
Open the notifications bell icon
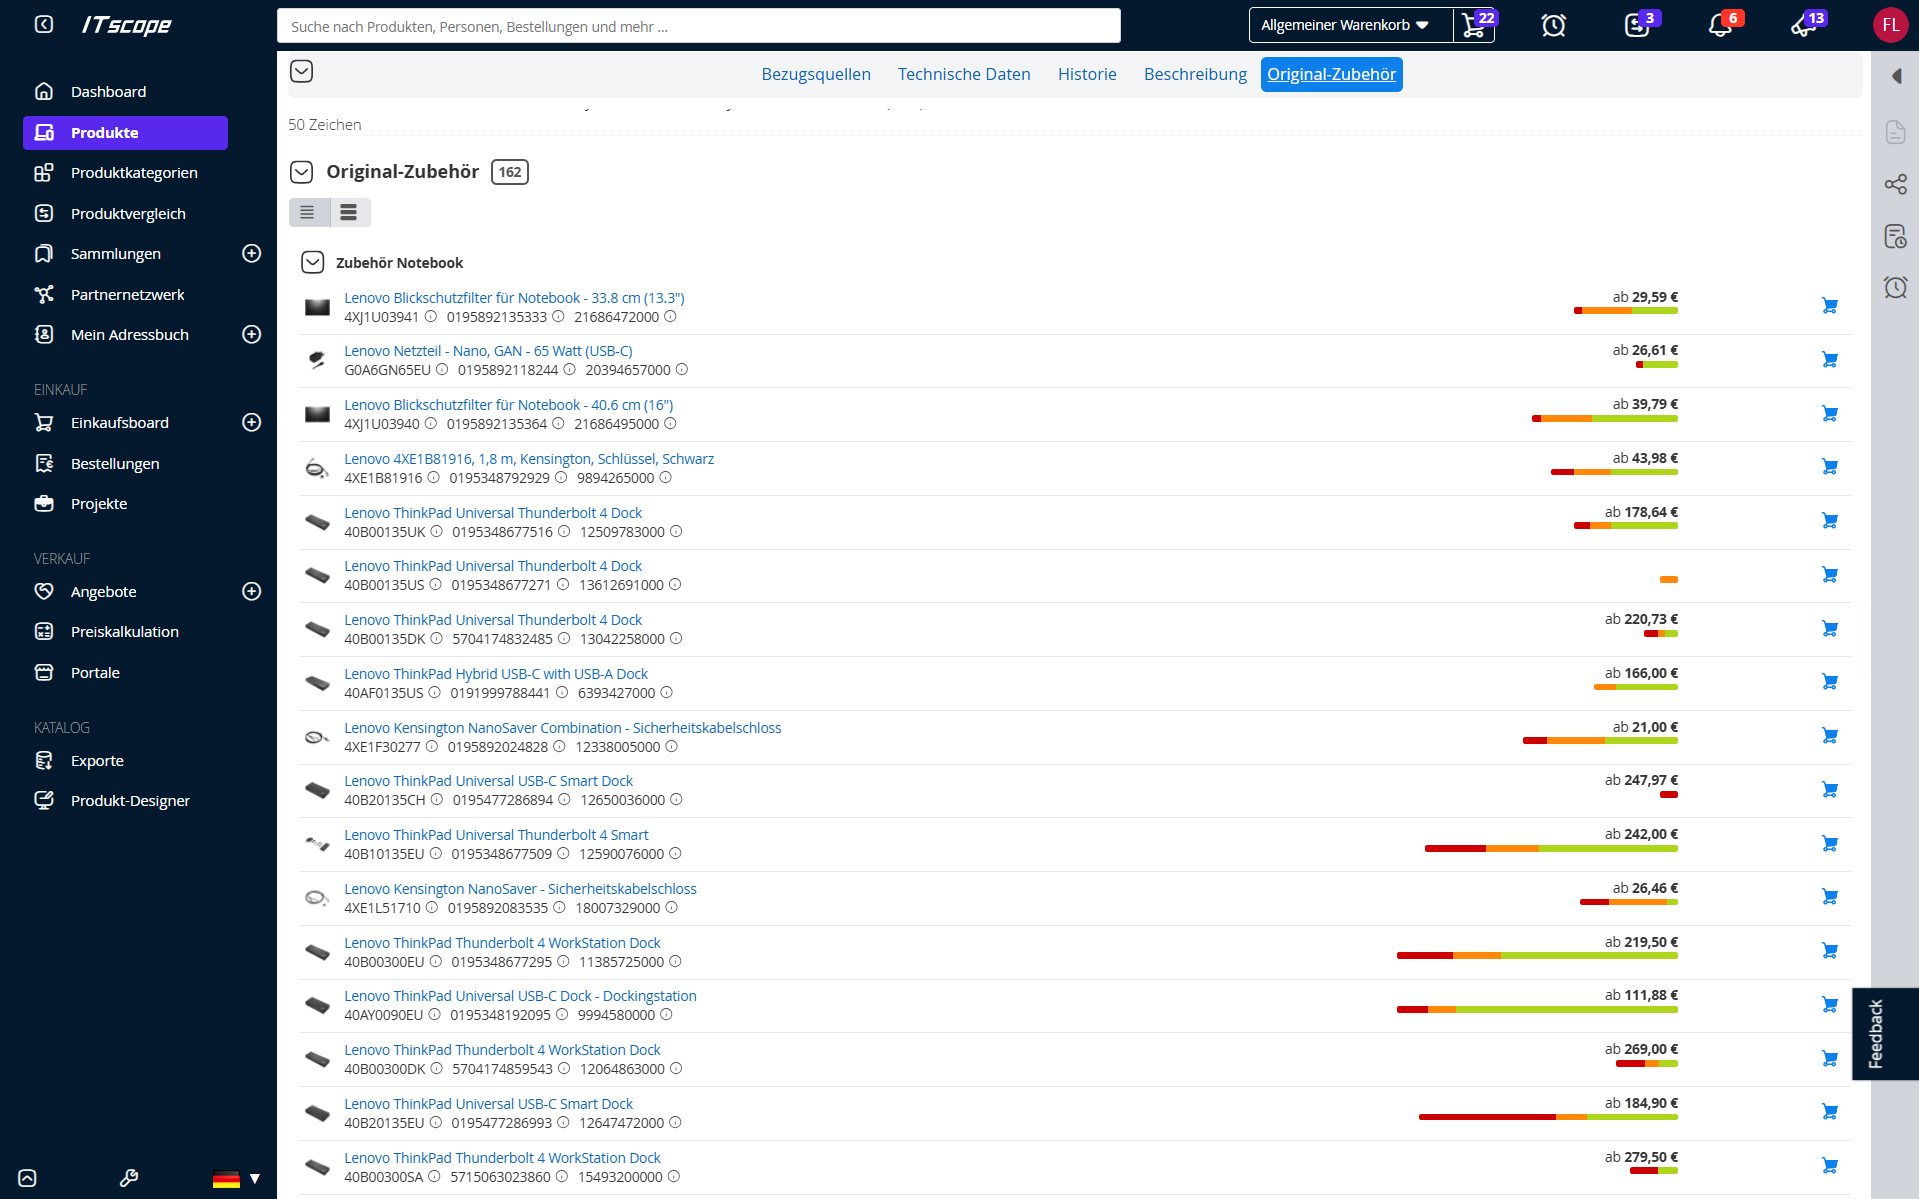tap(1720, 25)
